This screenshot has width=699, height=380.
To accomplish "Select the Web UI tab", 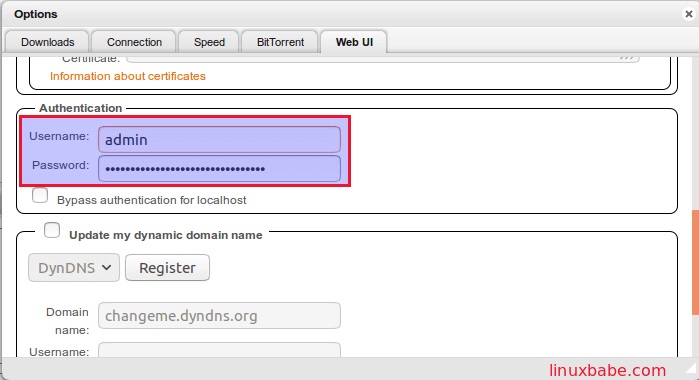I will (x=354, y=42).
